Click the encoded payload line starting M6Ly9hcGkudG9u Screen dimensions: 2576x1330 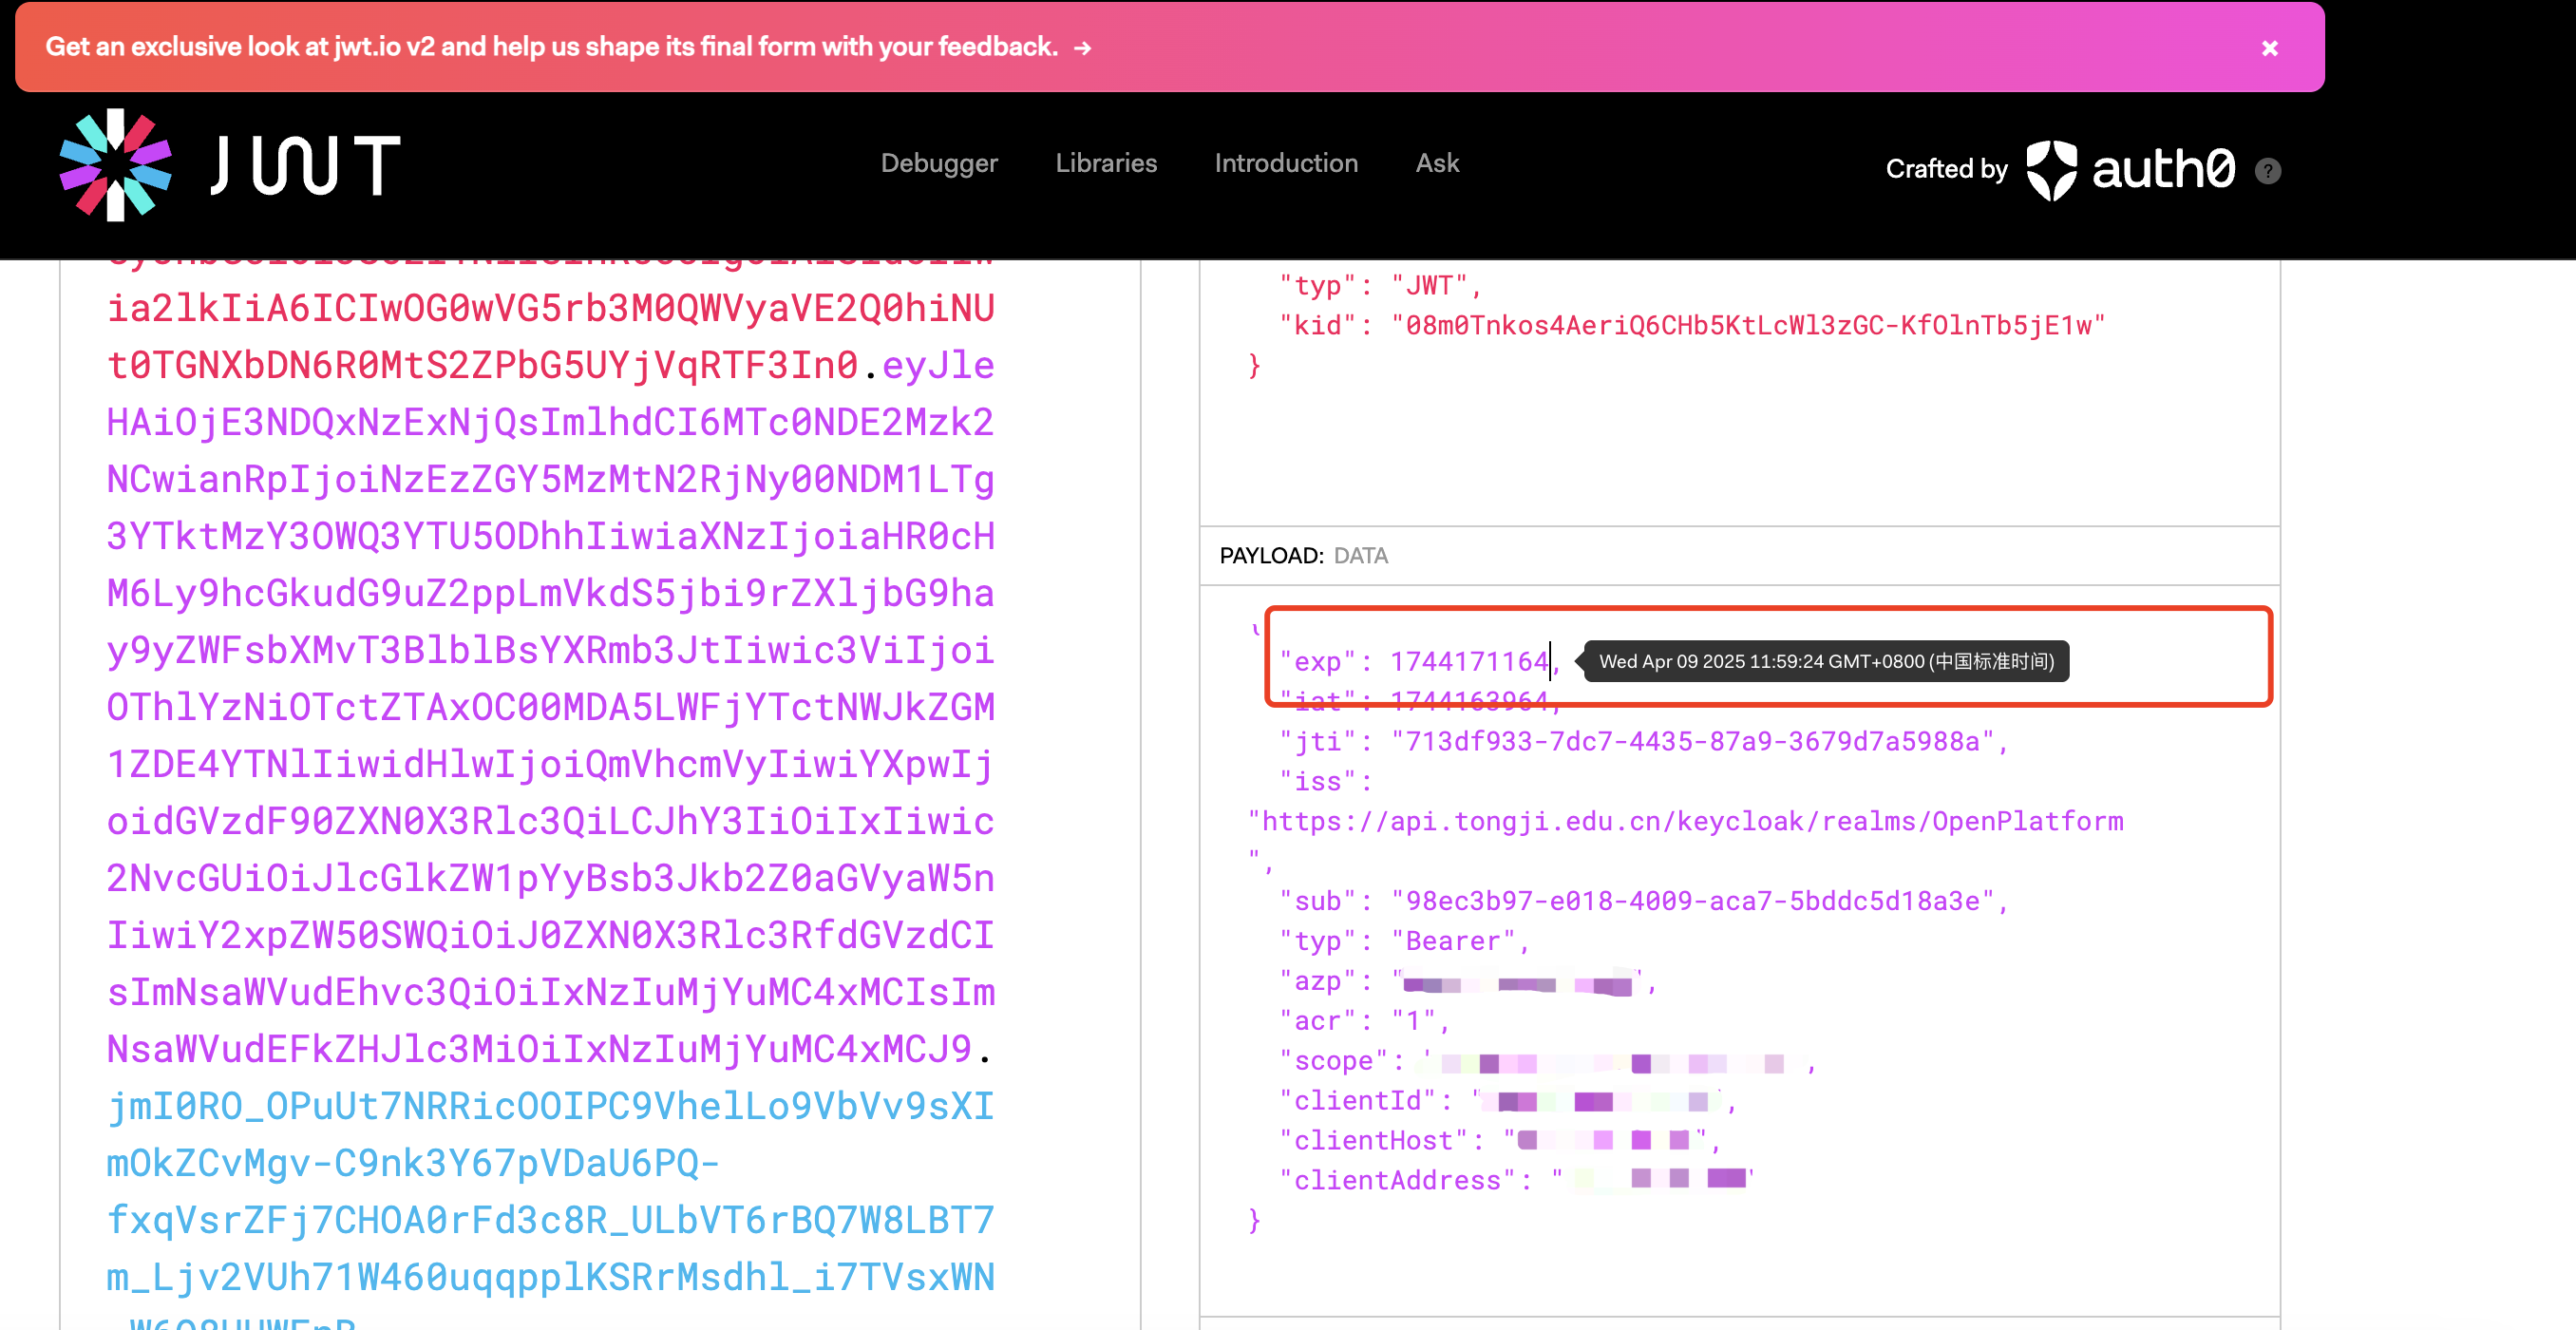550,593
